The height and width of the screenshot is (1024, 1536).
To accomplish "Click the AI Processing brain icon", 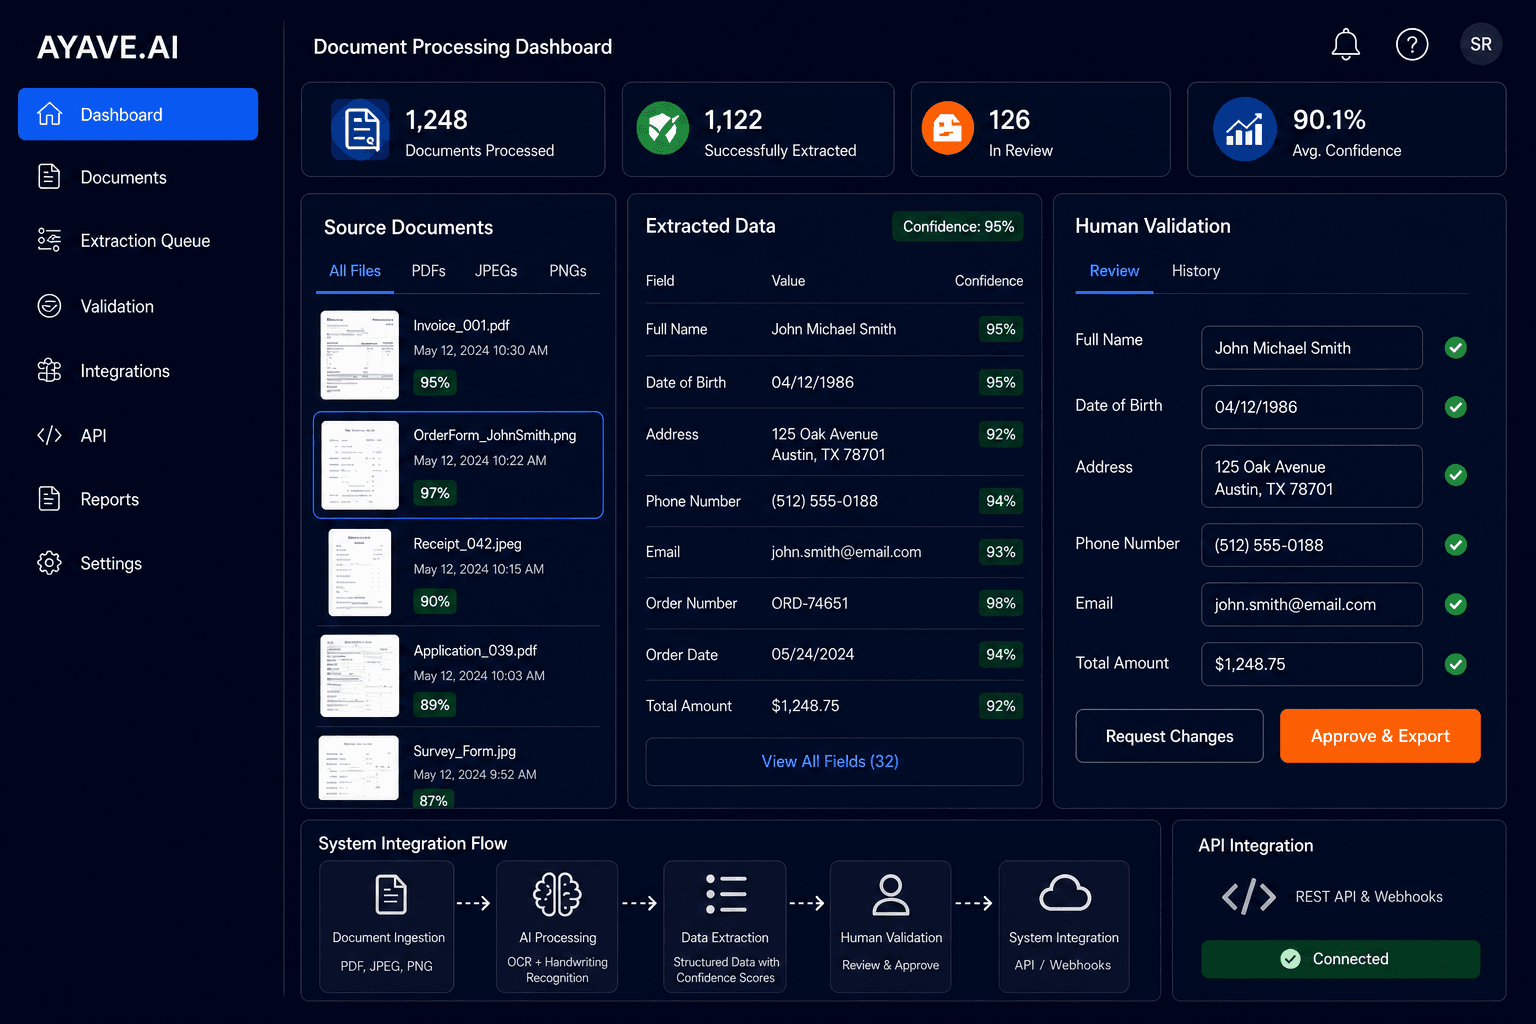I will coord(557,894).
